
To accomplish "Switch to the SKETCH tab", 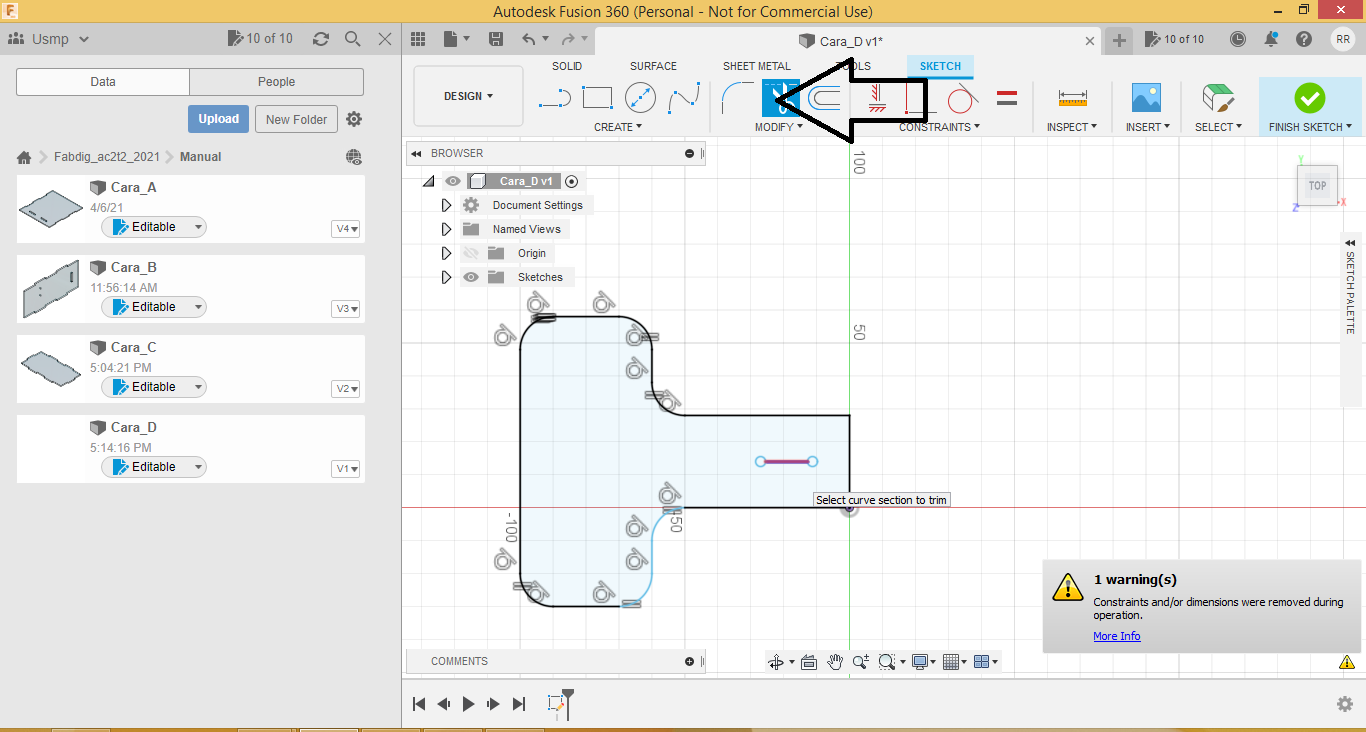I will [x=940, y=66].
